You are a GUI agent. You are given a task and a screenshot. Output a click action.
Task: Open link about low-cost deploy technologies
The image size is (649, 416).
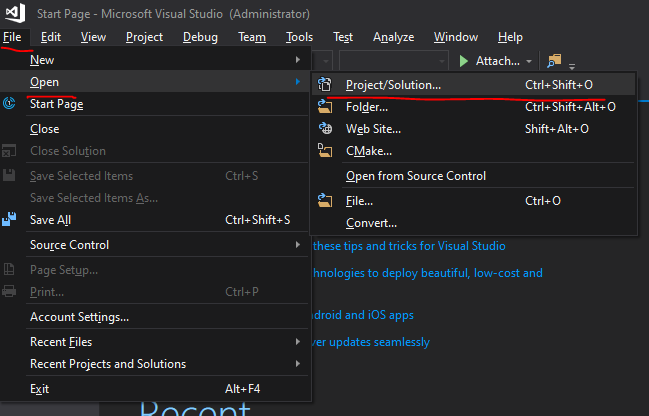tap(427, 273)
